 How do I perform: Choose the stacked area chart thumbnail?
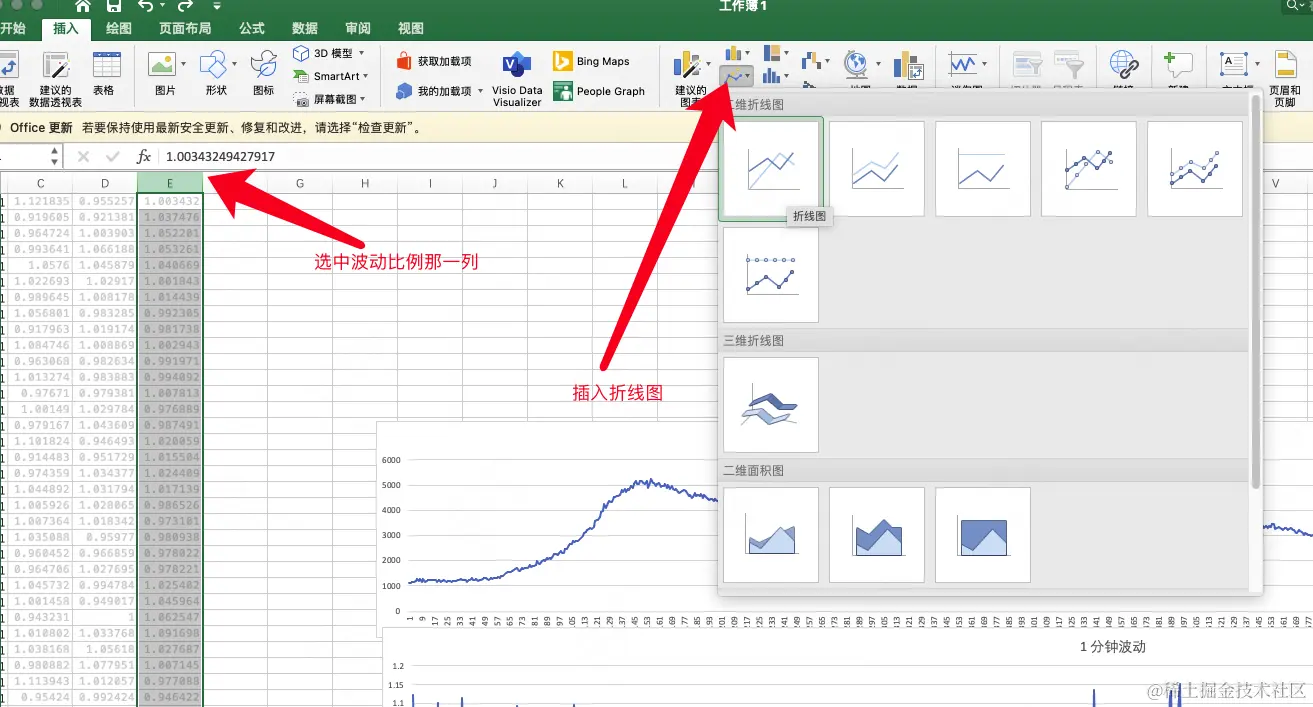[877, 535]
